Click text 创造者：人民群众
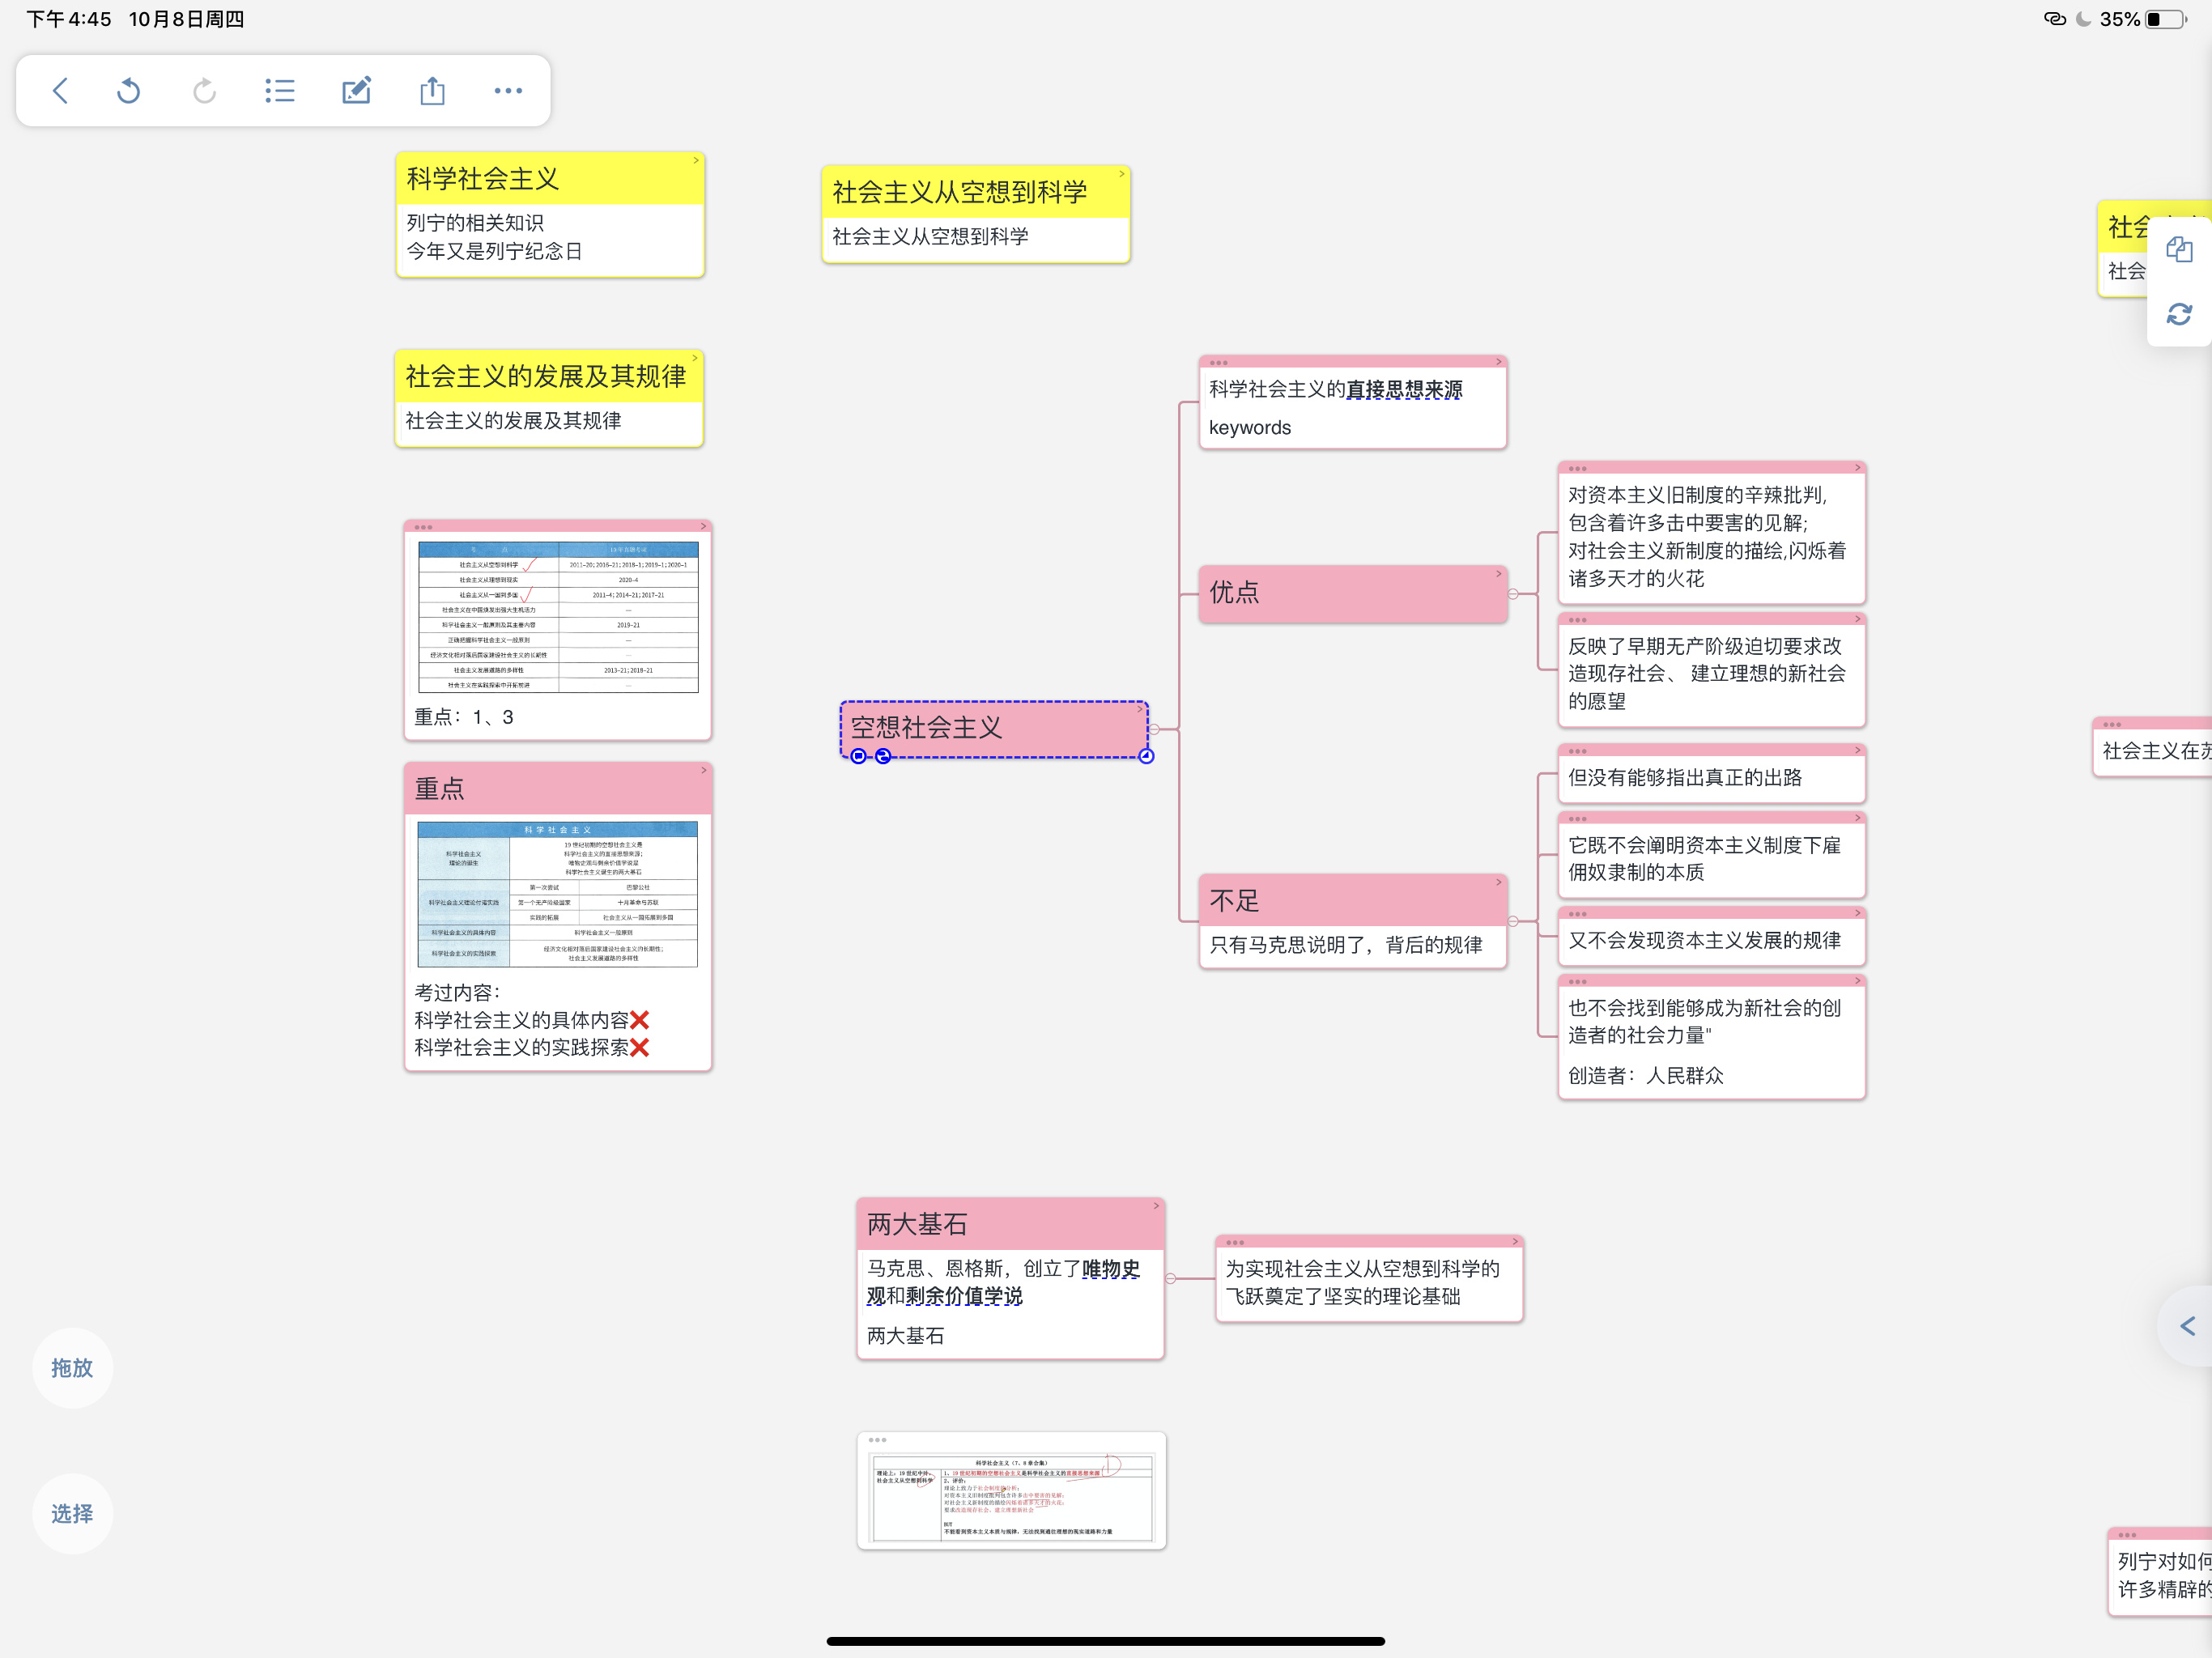 point(1646,1075)
